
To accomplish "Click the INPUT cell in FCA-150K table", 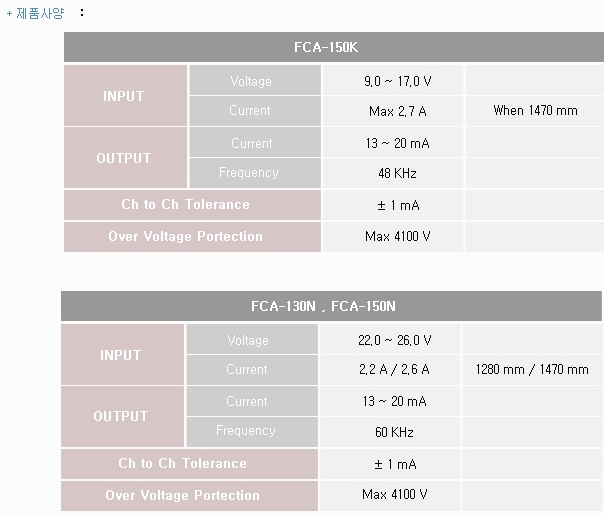I will click(124, 96).
